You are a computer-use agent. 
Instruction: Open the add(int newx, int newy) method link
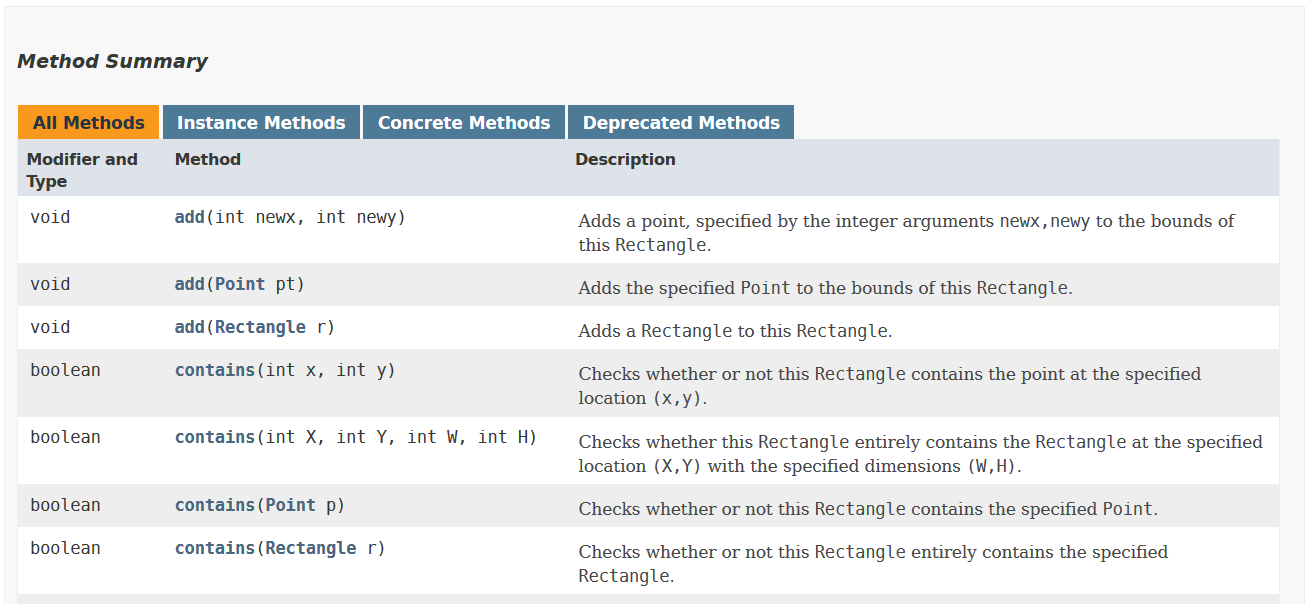(x=189, y=217)
